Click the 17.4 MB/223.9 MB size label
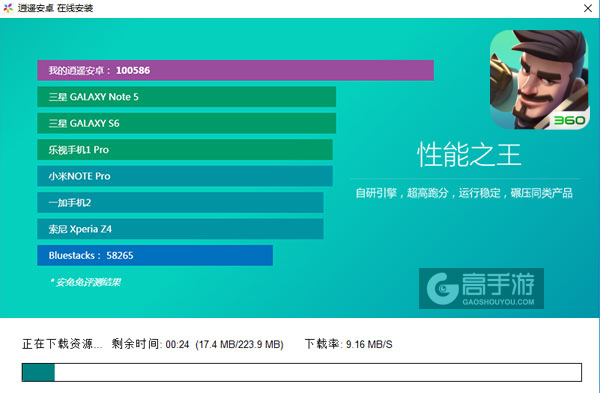600x393 pixels. coord(240,344)
